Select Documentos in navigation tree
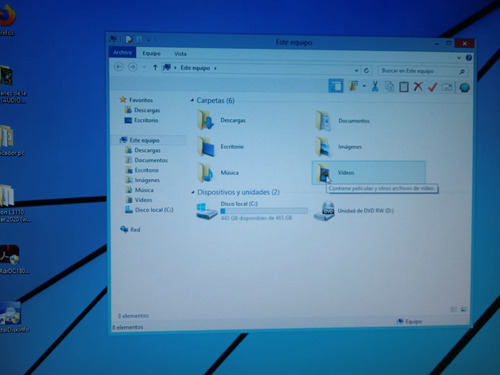Image resolution: width=500 pixels, height=375 pixels. pos(146,160)
